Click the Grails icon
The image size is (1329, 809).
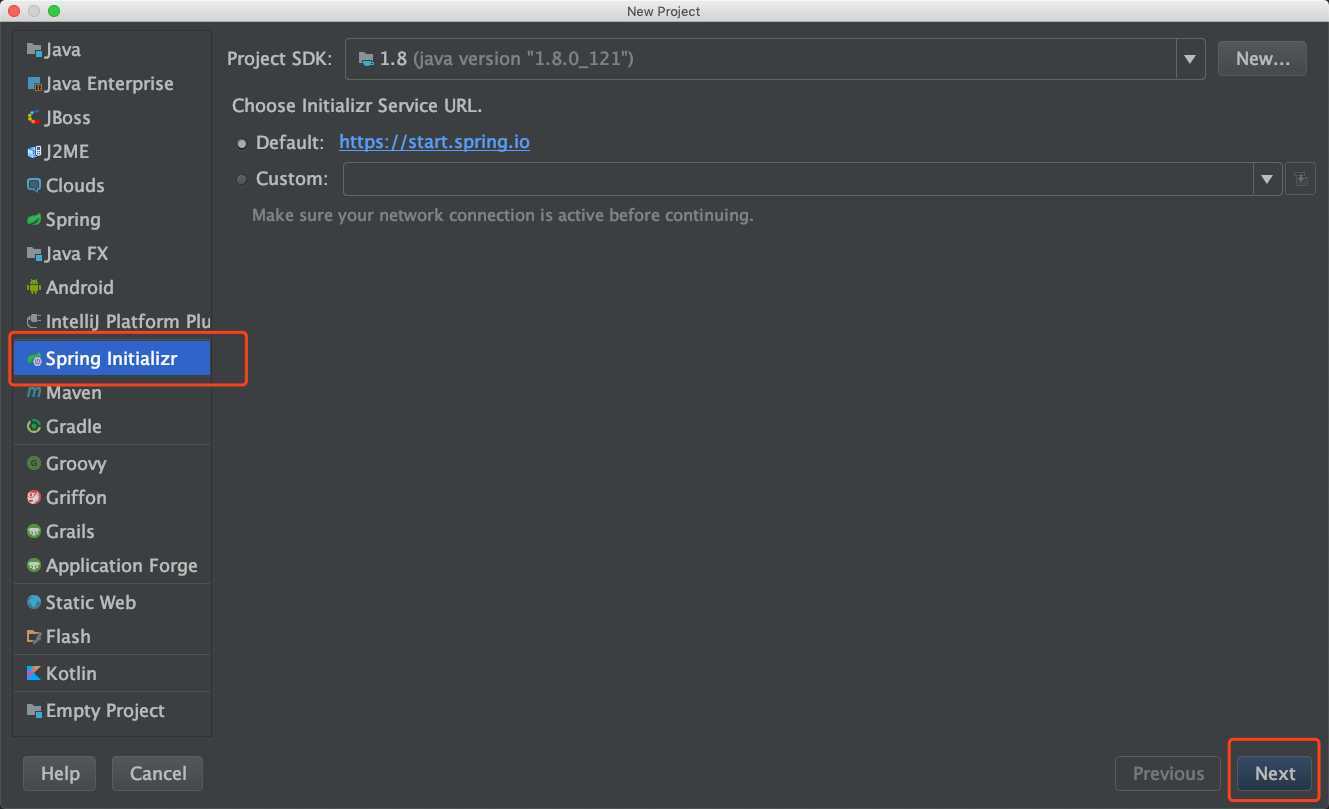(x=35, y=532)
